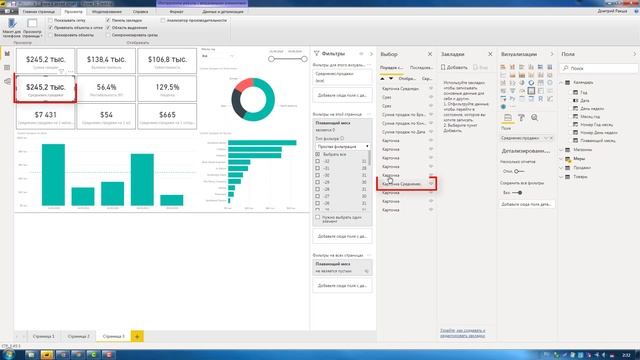Switch to the Format ribbon tab

tap(176, 12)
